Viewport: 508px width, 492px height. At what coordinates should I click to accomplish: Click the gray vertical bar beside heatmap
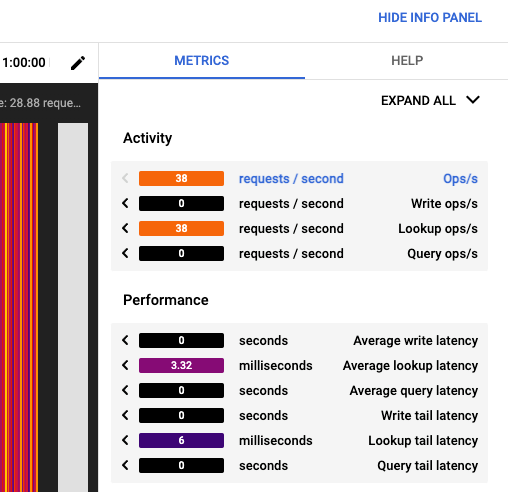coord(73,307)
